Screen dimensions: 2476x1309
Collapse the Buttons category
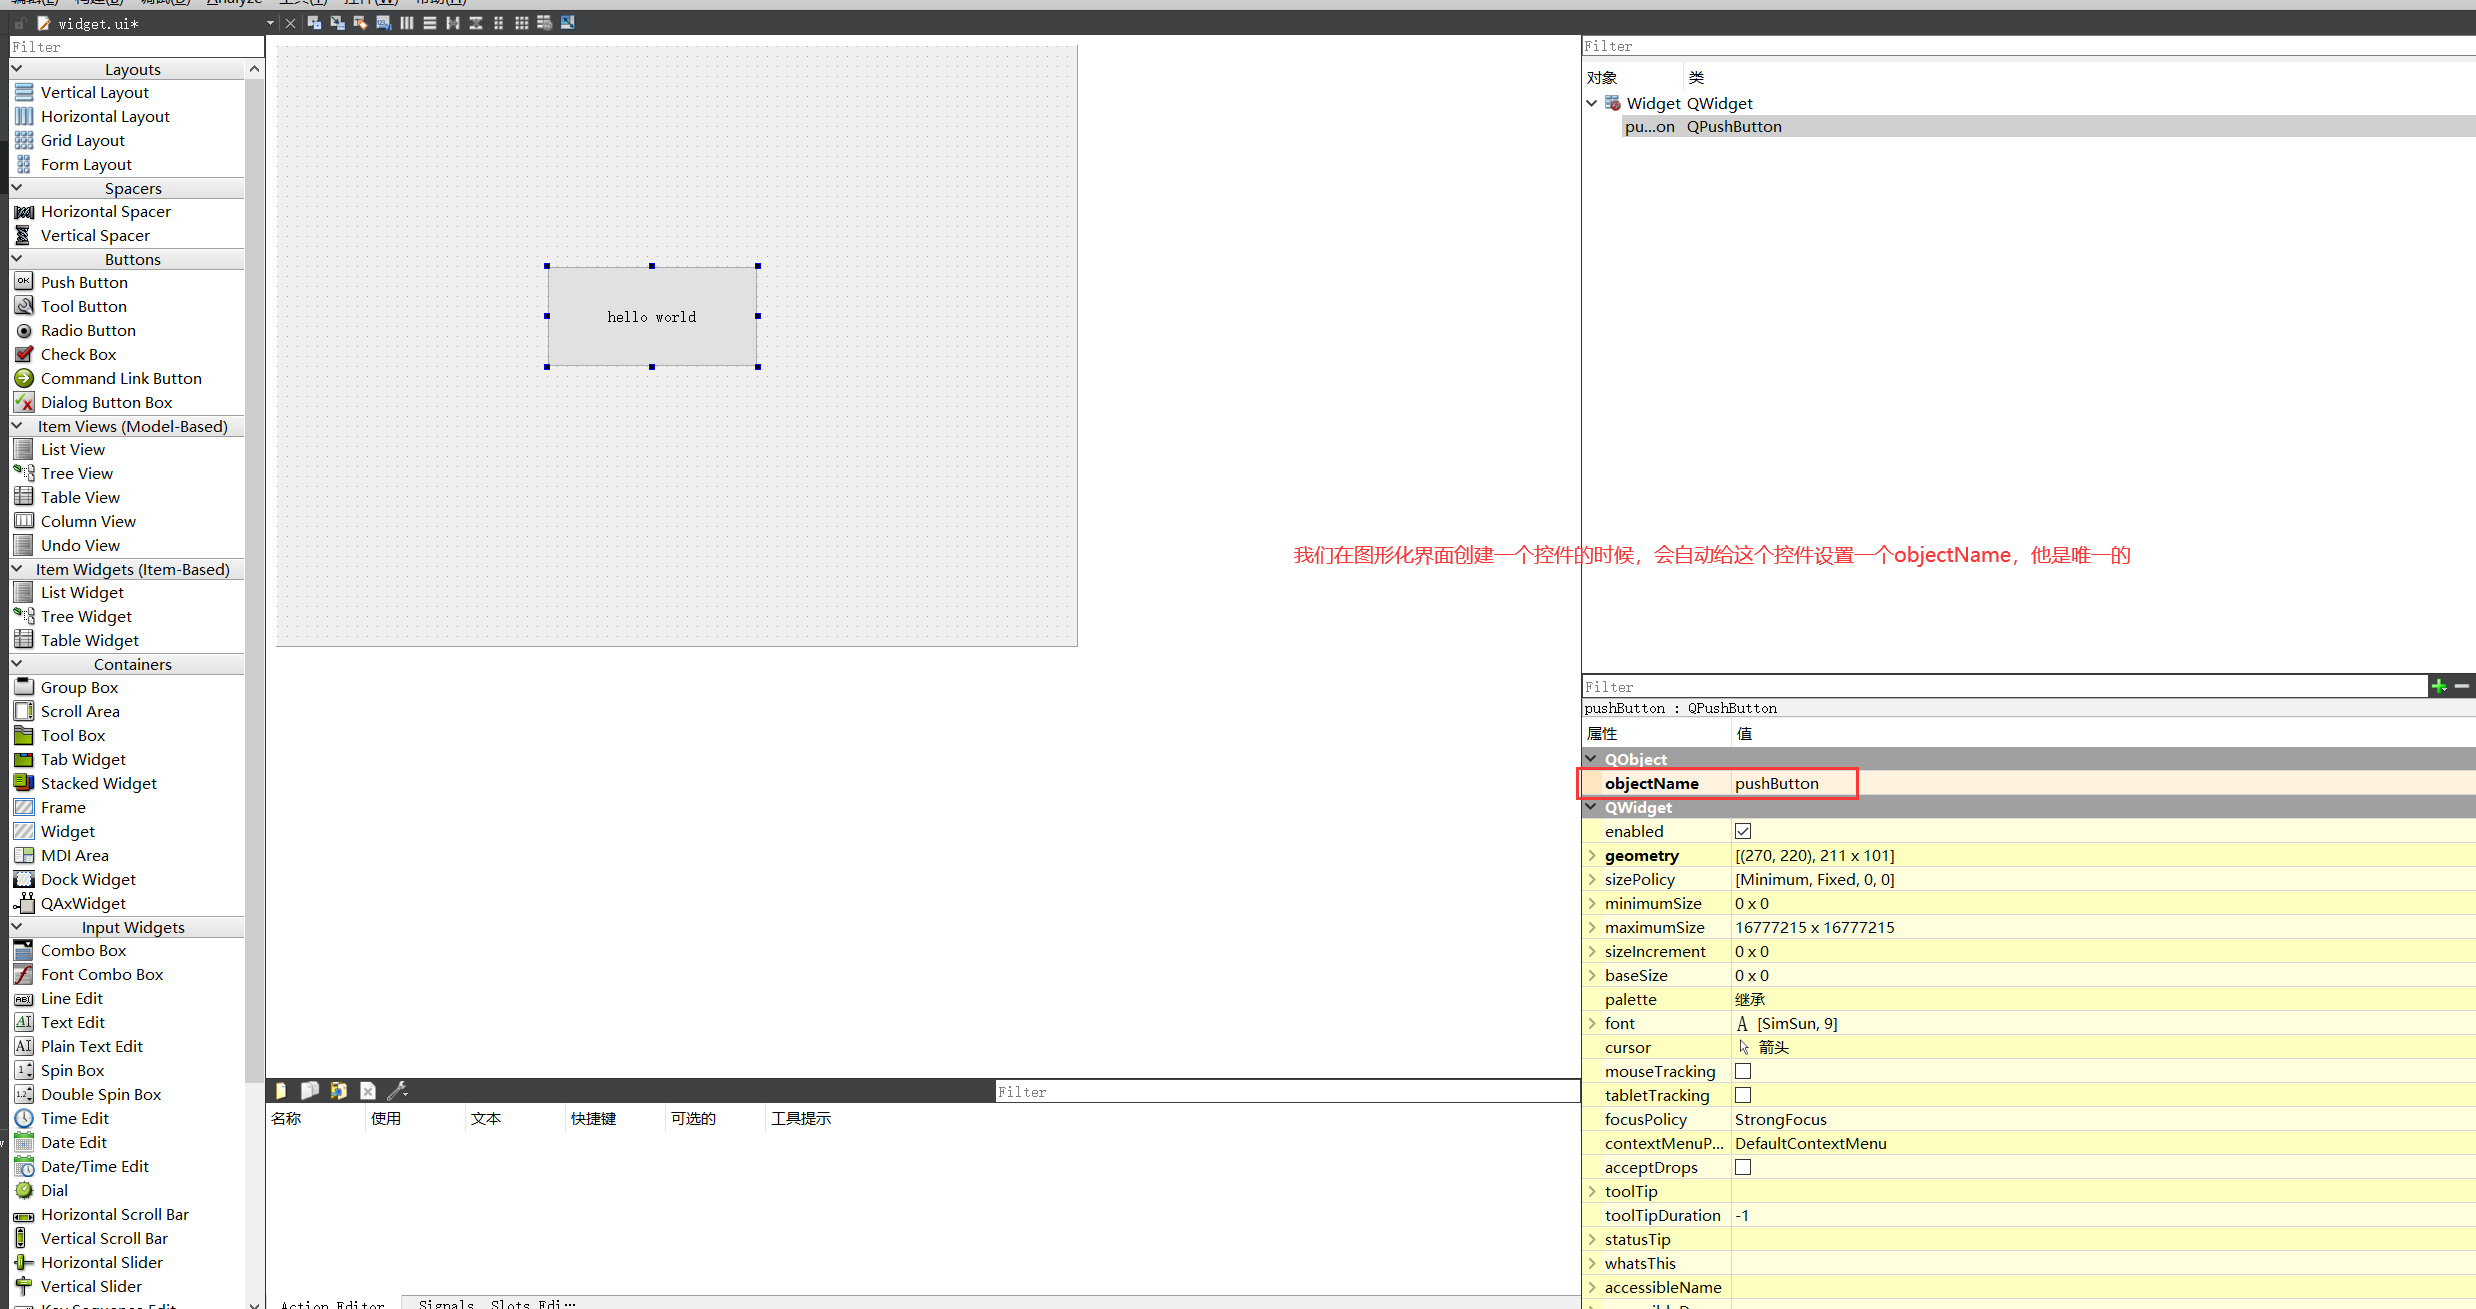point(17,259)
